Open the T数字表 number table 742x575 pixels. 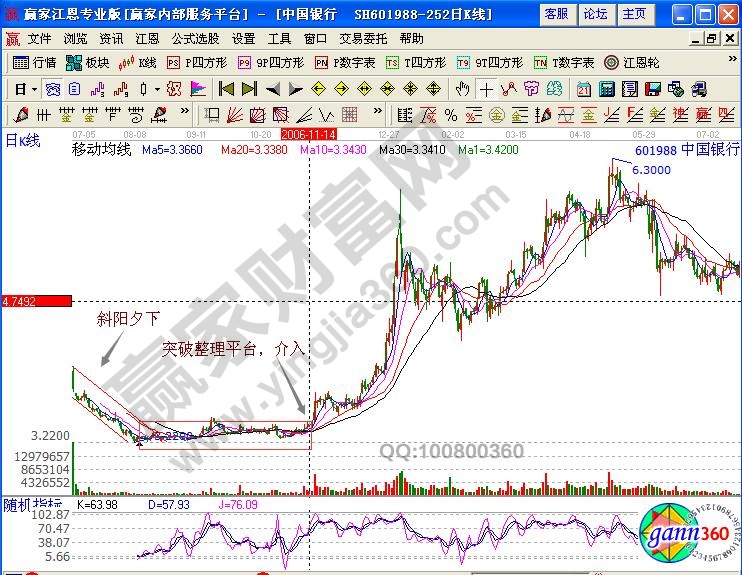[x=565, y=62]
